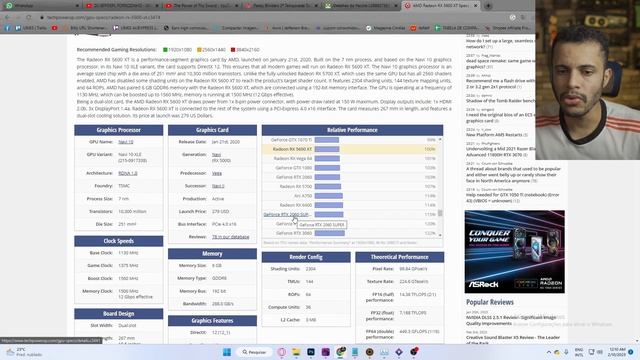Open the taskbar clock and date
640x360 pixels.
click(x=616, y=352)
